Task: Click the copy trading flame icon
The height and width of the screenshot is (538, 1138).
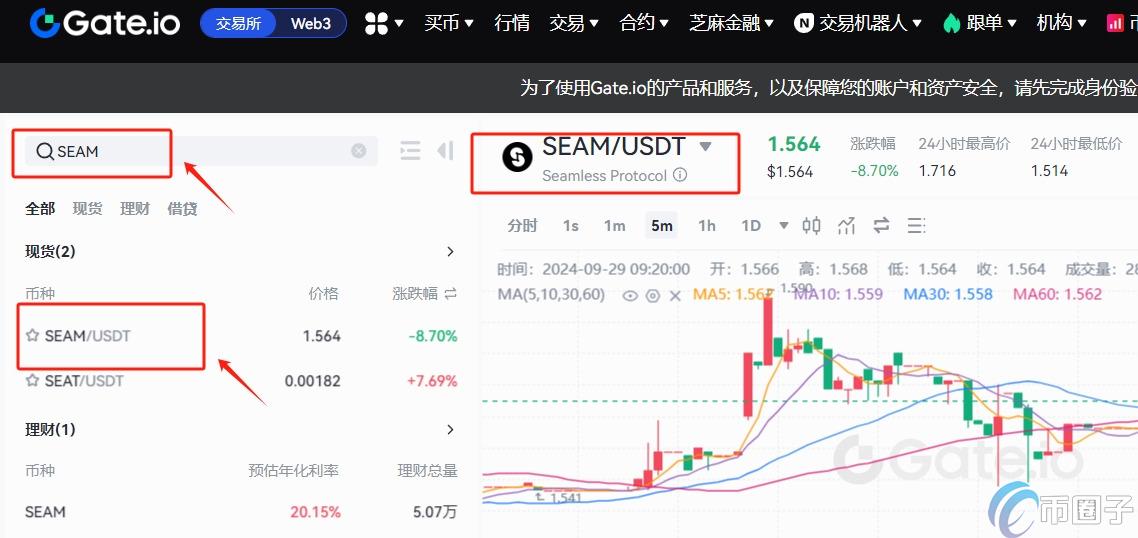Action: pyautogui.click(x=951, y=23)
